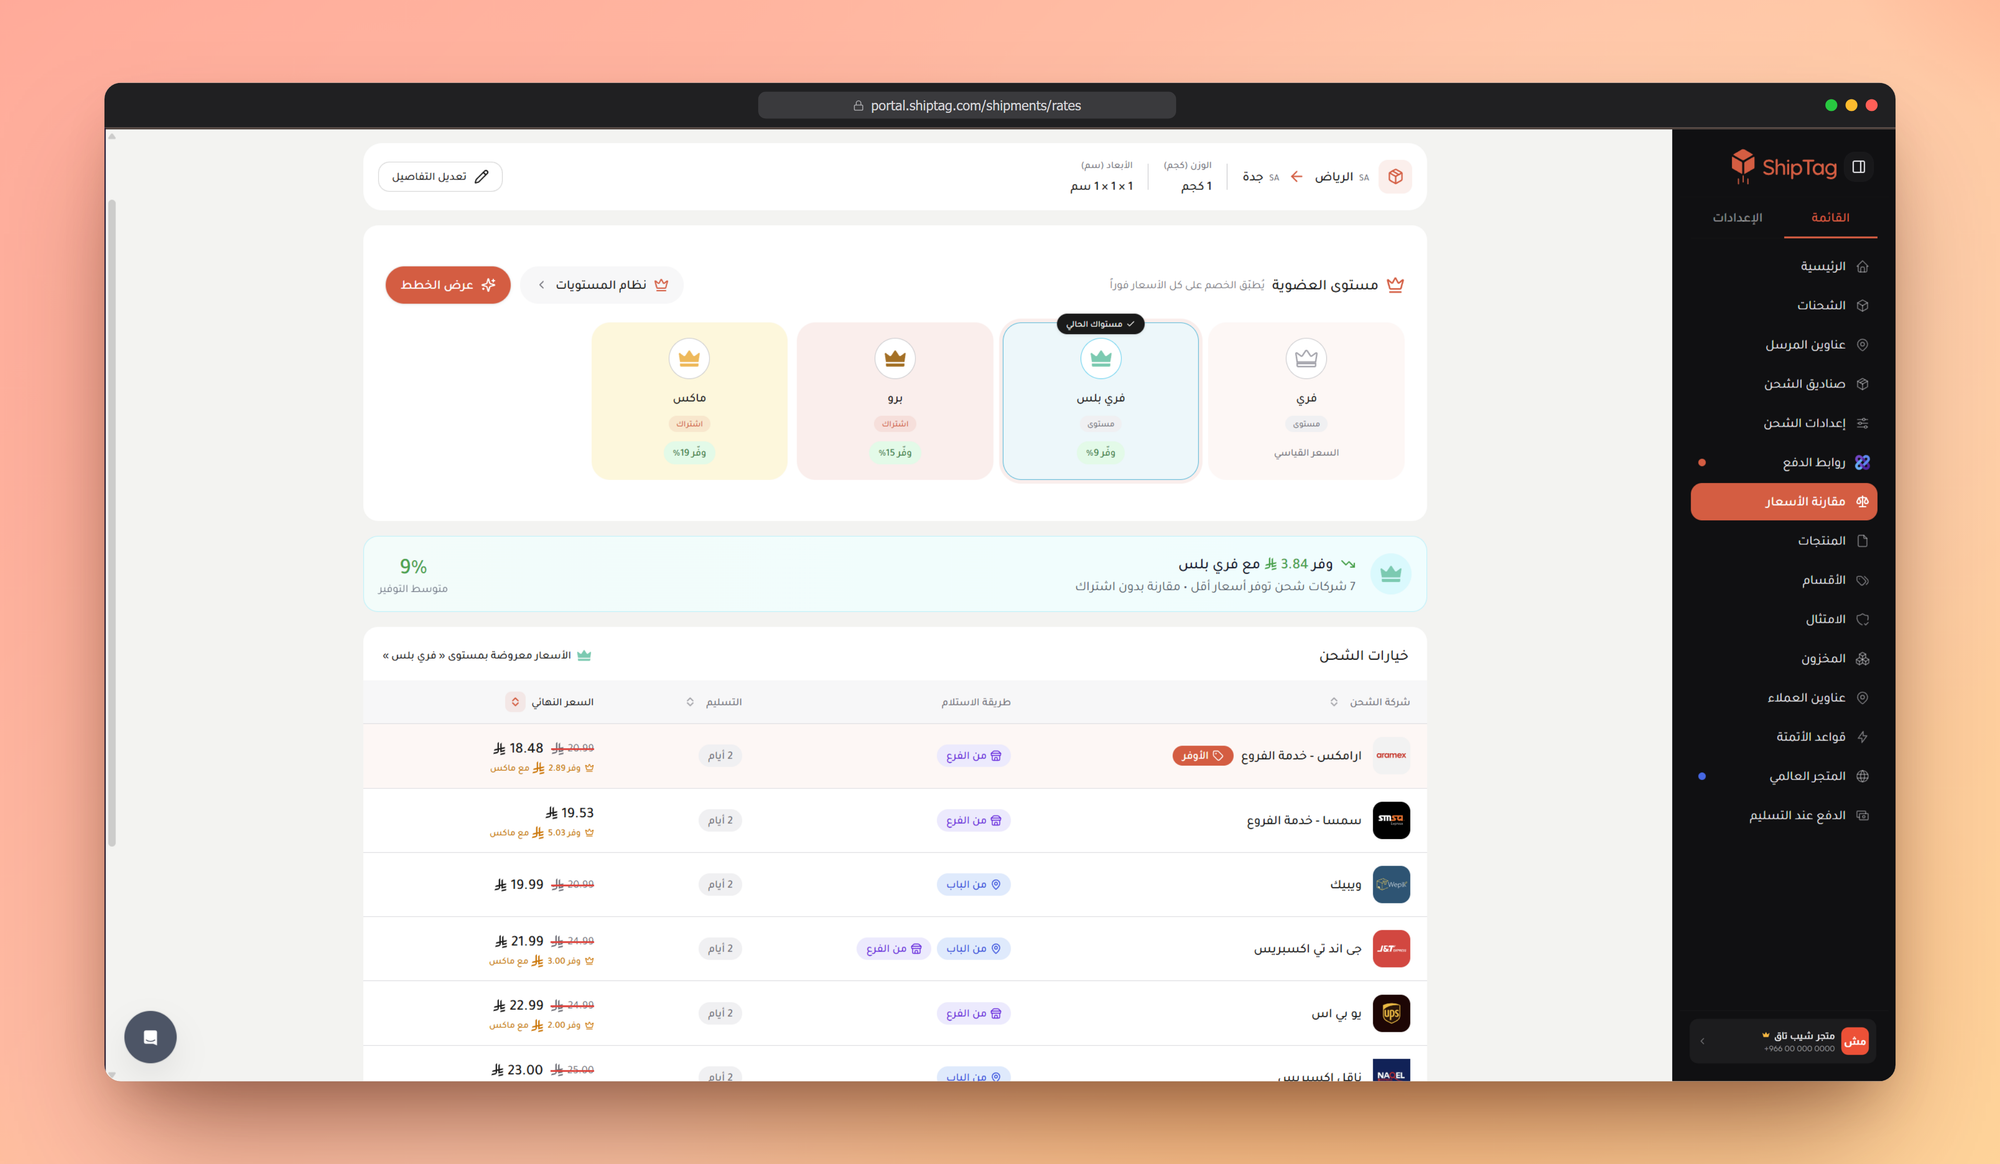2000x1164 pixels.
Task: Click من الفرع badge in جي اند تي row
Action: click(x=894, y=948)
